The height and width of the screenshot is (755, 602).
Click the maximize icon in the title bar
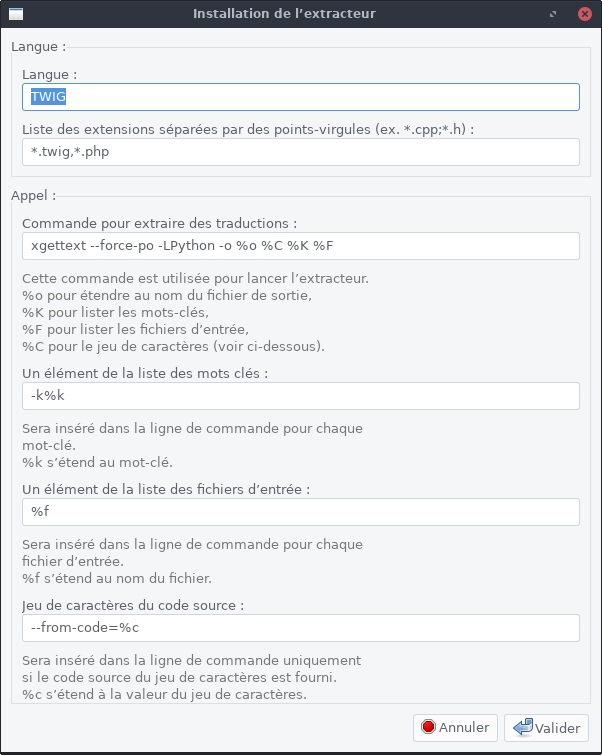pyautogui.click(x=554, y=14)
